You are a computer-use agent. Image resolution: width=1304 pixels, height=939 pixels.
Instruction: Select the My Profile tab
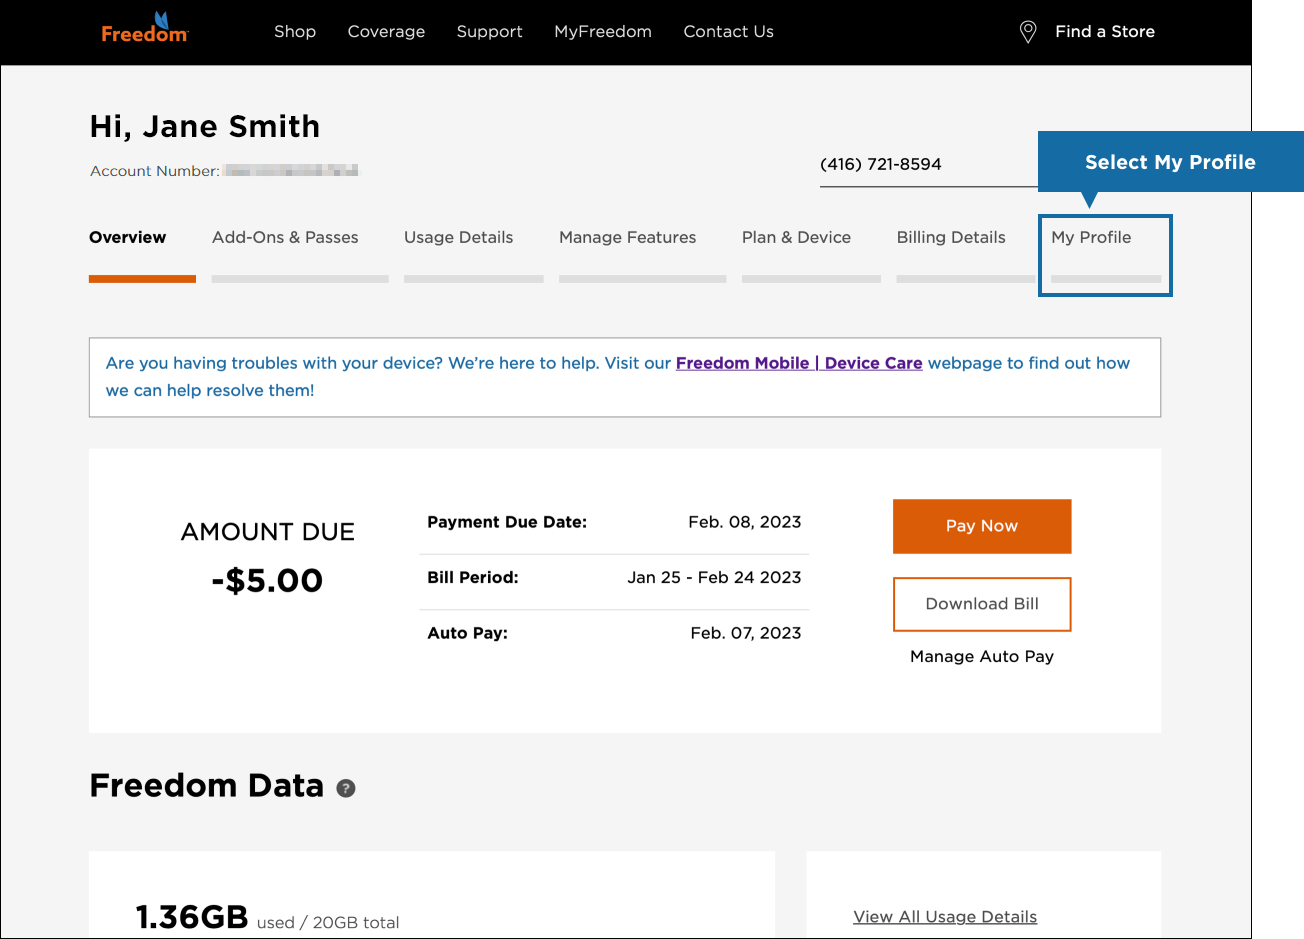coord(1091,237)
